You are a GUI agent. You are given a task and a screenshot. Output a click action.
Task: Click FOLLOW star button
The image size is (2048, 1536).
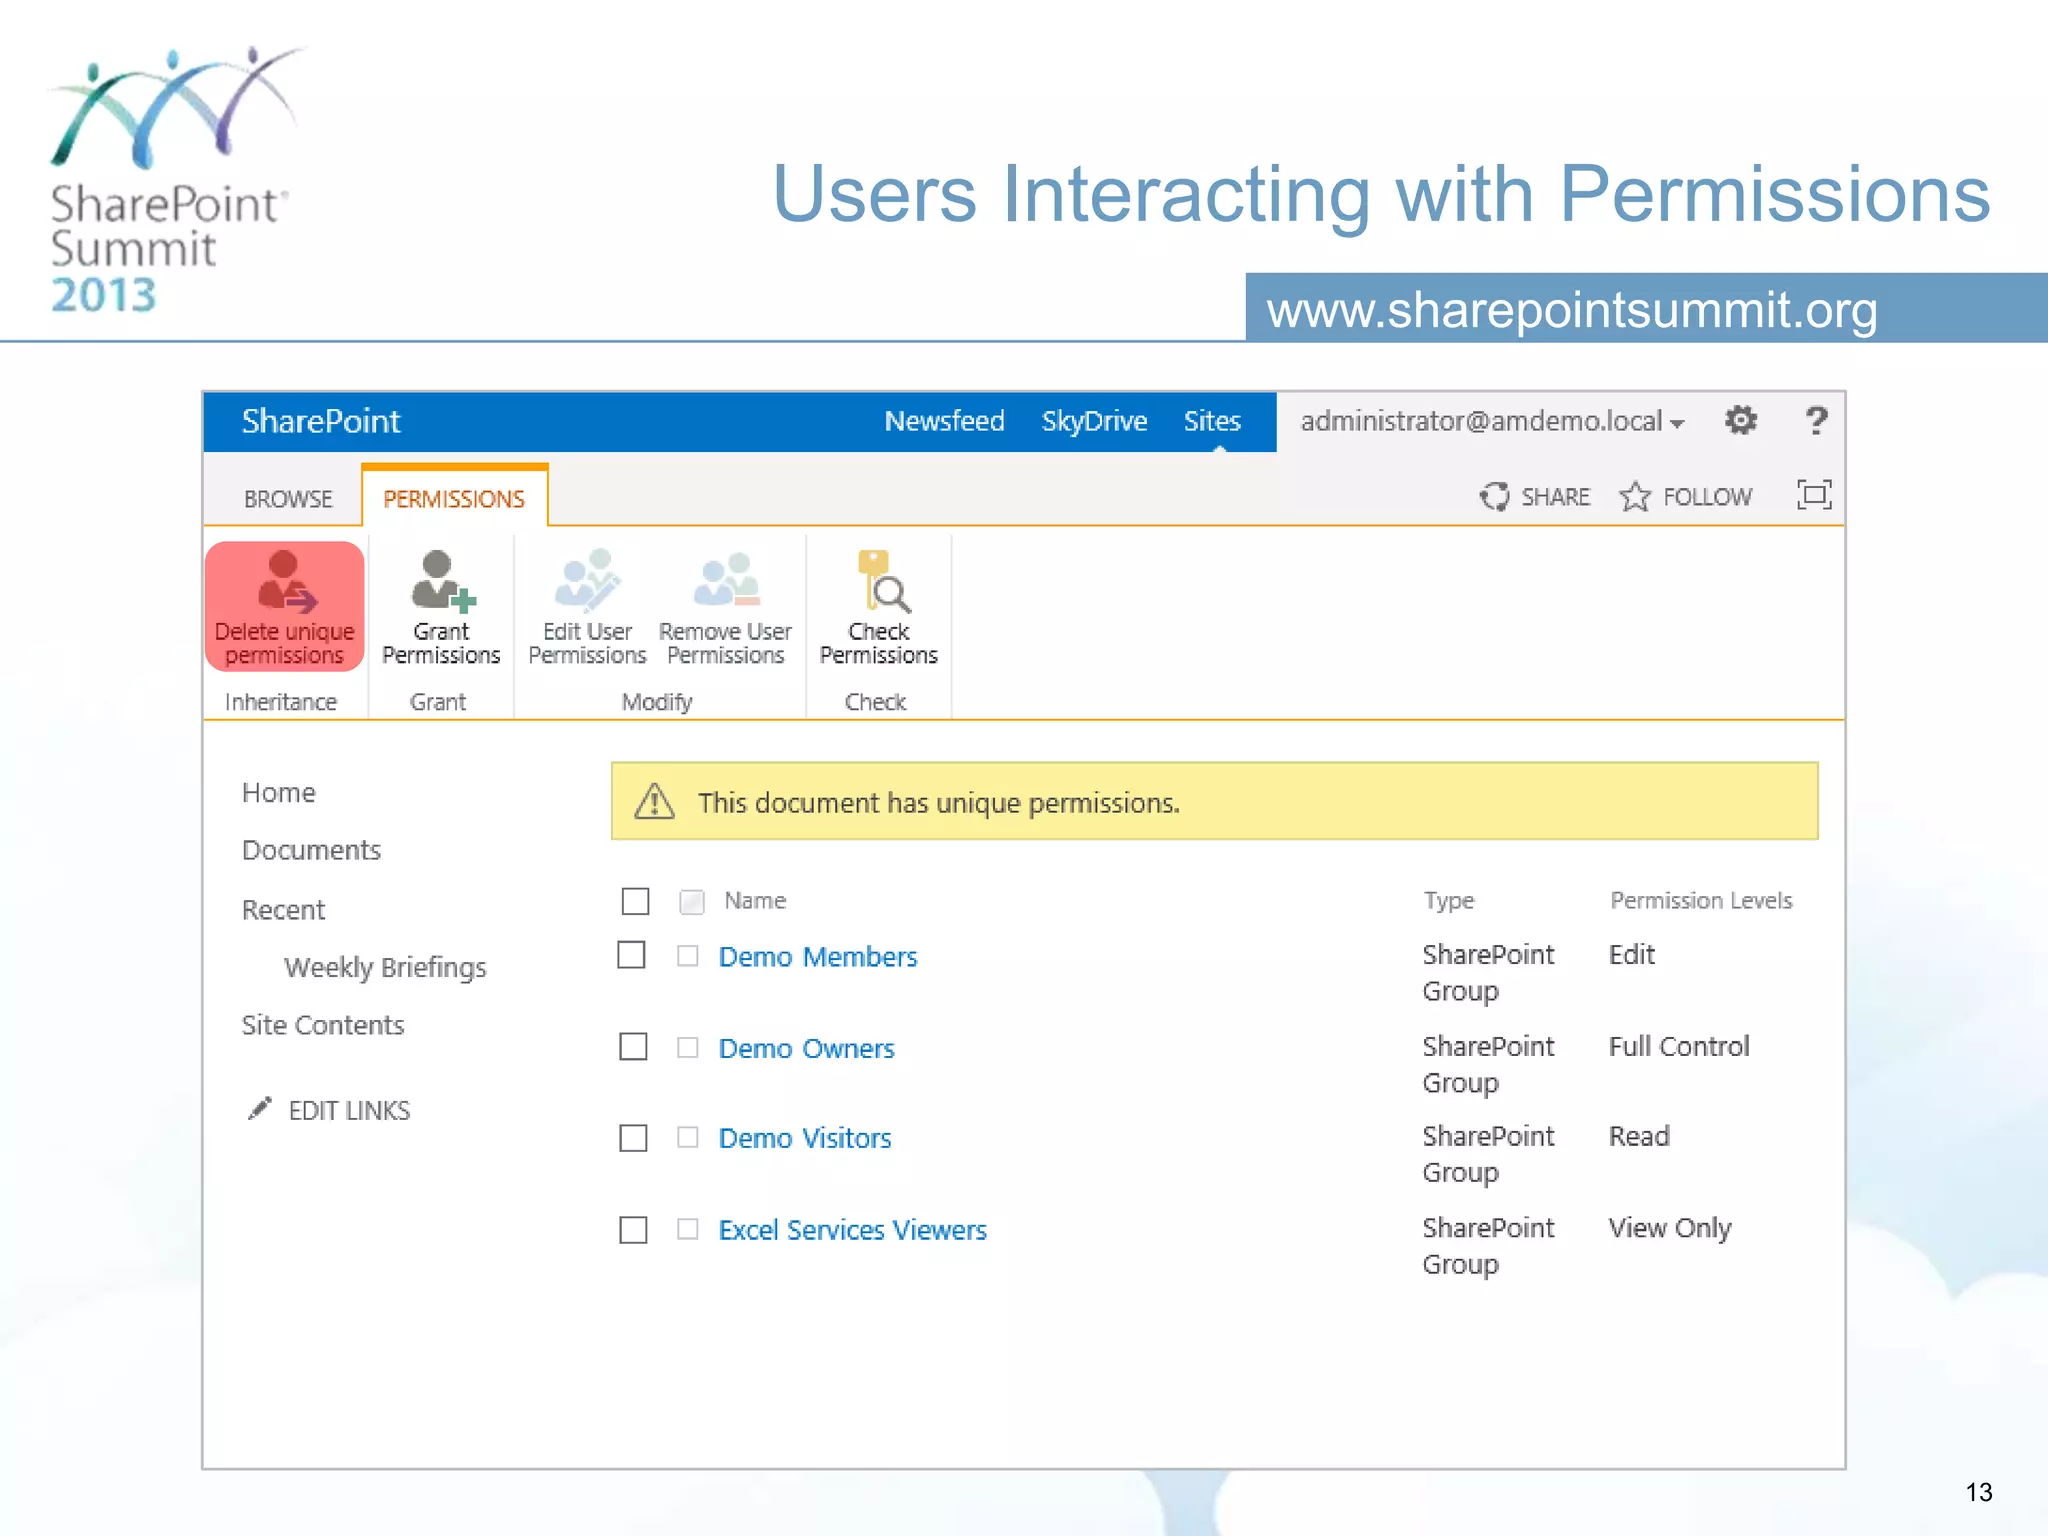click(x=1686, y=496)
